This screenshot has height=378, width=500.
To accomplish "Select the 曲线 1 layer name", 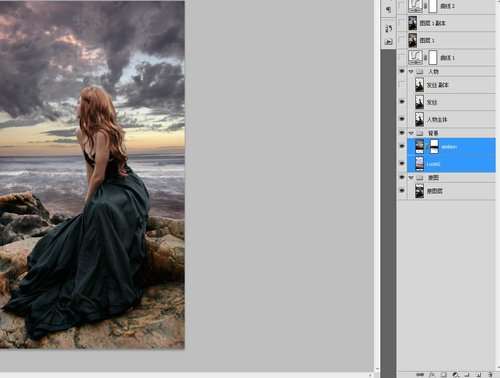I will pyautogui.click(x=447, y=58).
